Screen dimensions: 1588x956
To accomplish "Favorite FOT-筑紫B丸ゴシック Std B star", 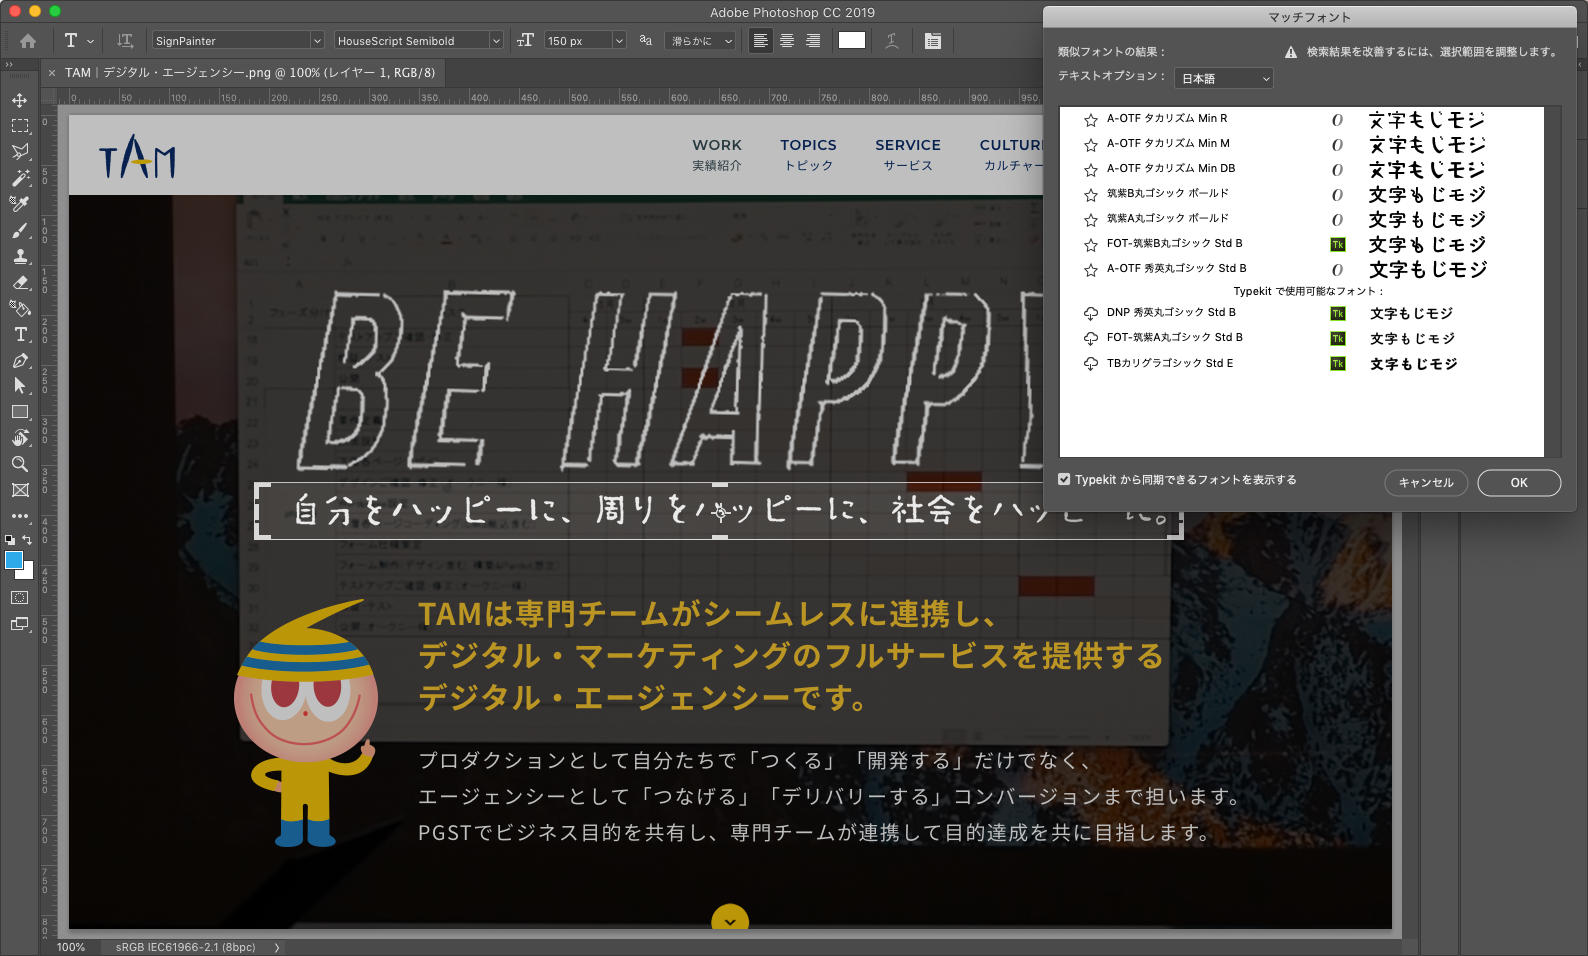I will pyautogui.click(x=1091, y=245).
